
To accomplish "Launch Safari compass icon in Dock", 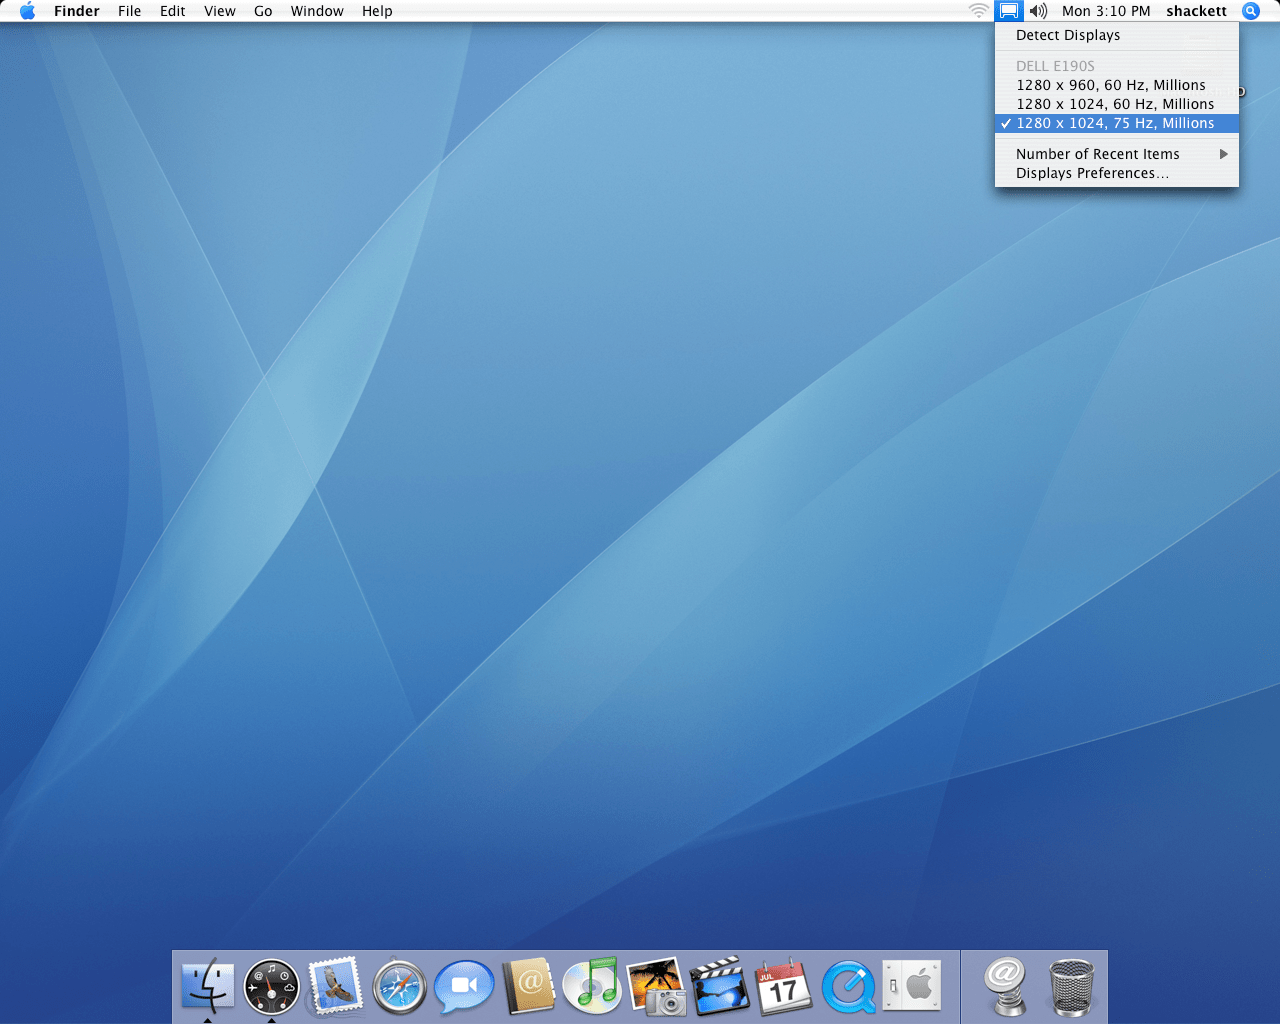I will [x=399, y=987].
